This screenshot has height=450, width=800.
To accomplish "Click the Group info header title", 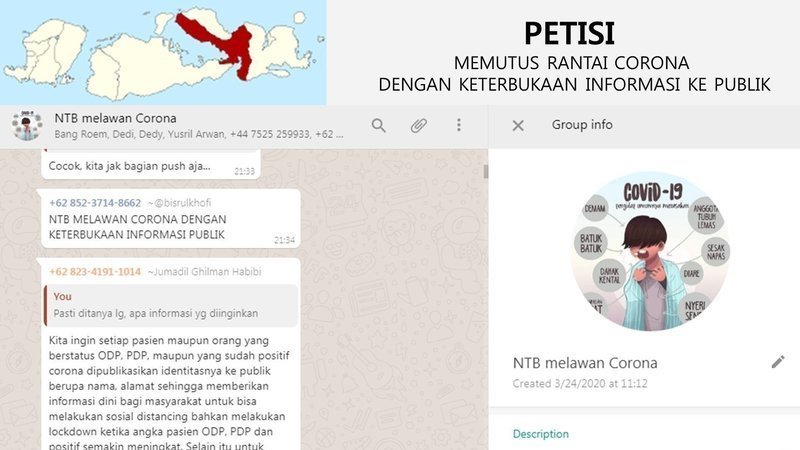I will click(582, 125).
